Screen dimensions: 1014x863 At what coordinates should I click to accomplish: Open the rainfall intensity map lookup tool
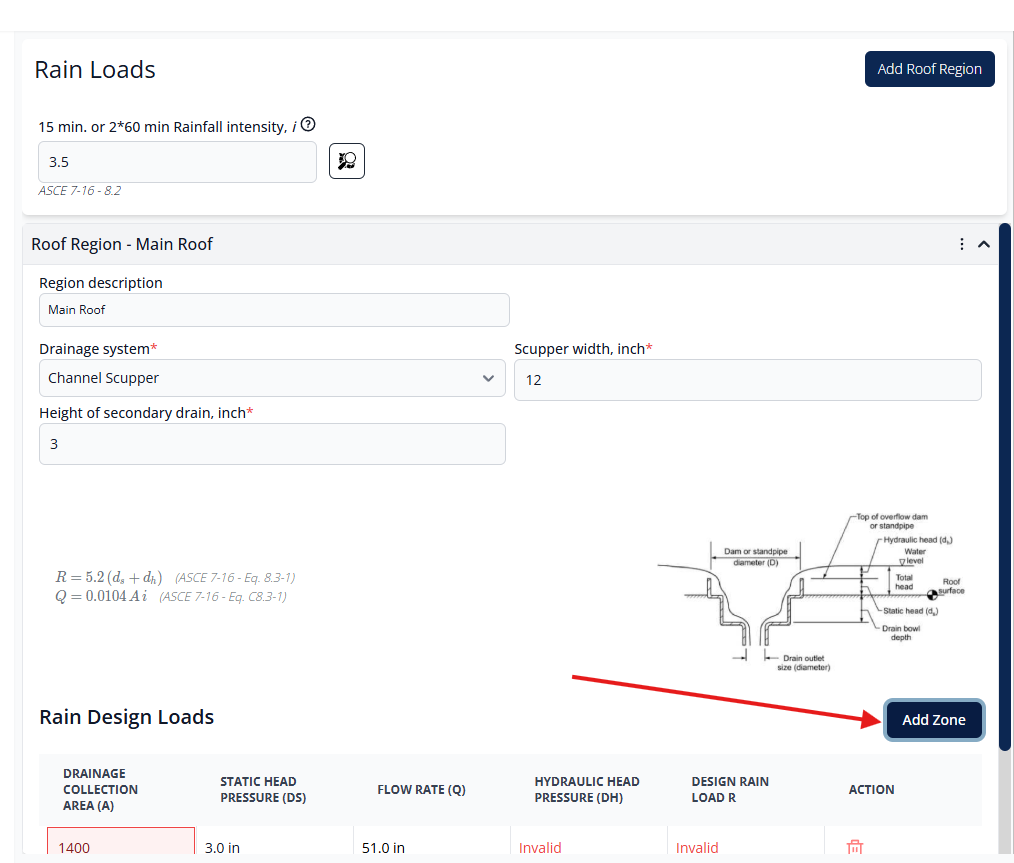point(346,160)
